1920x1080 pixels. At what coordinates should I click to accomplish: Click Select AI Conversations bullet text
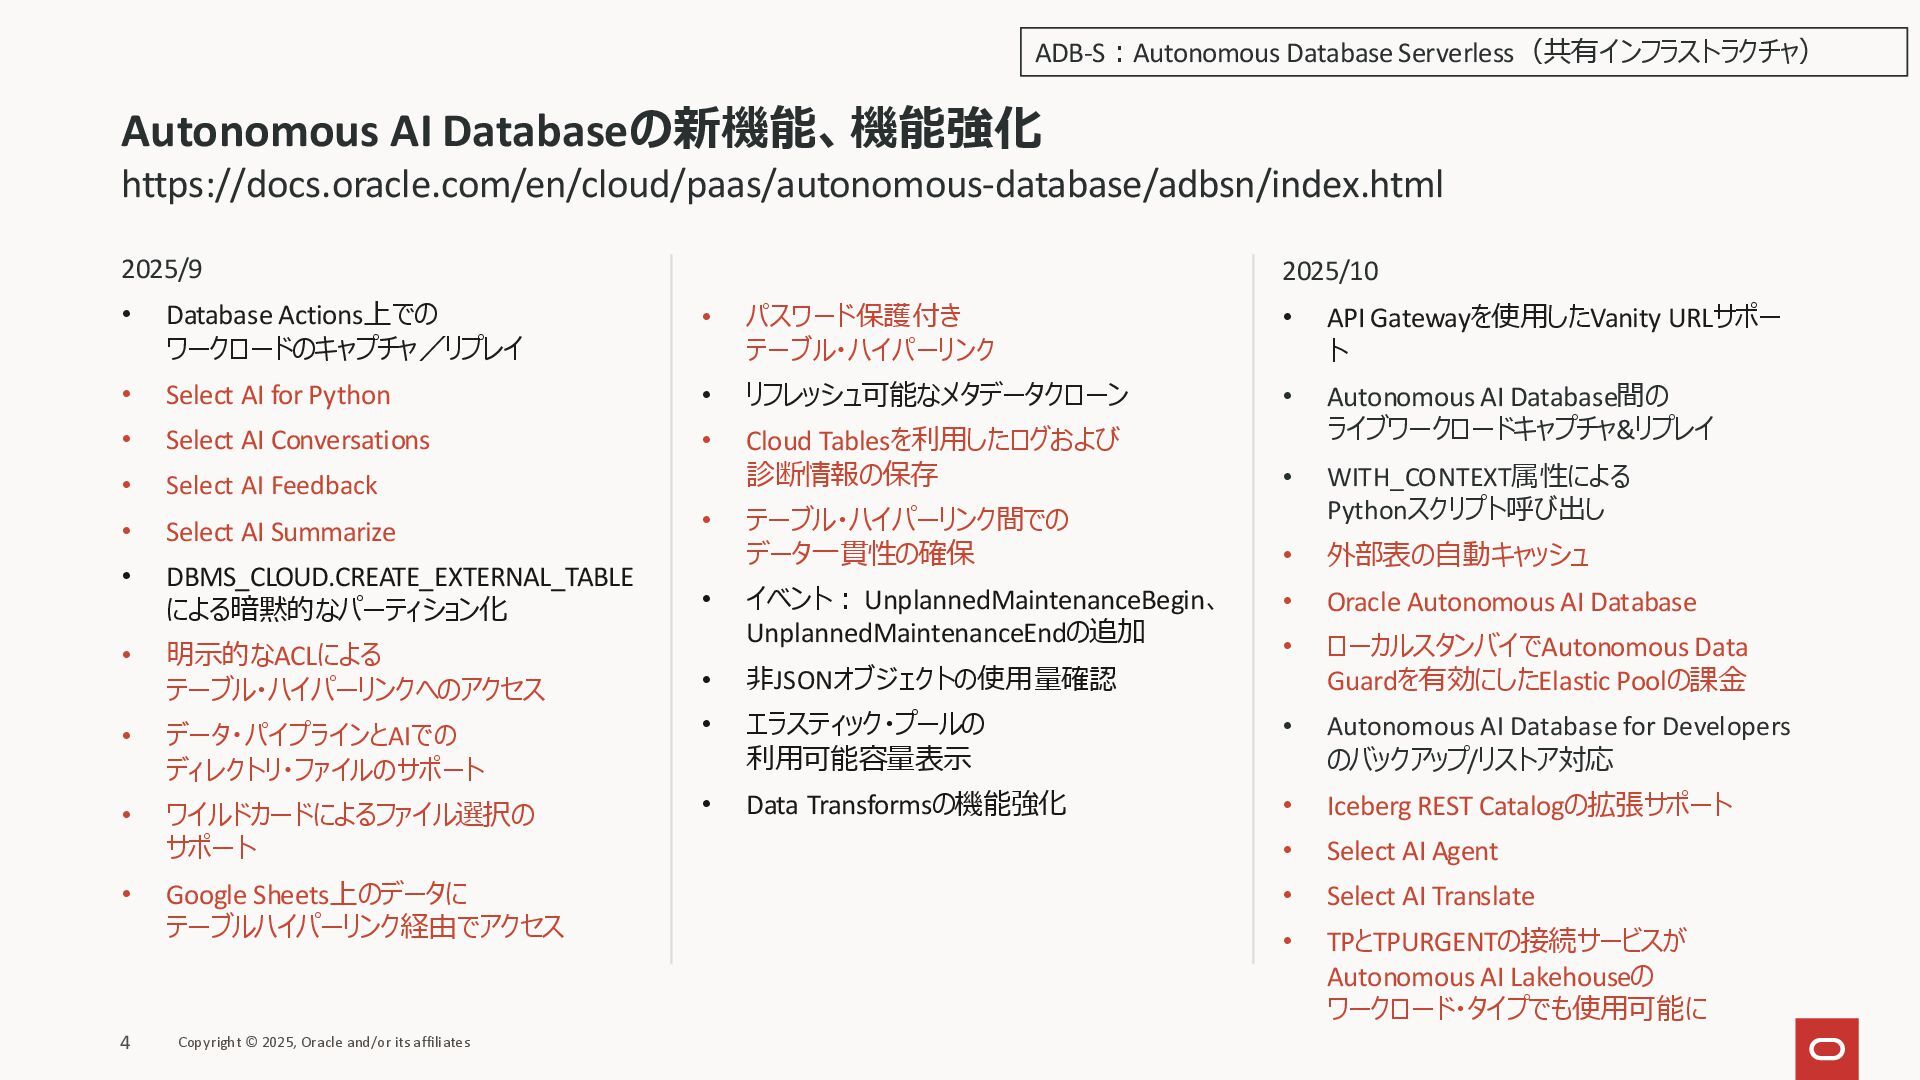297,440
